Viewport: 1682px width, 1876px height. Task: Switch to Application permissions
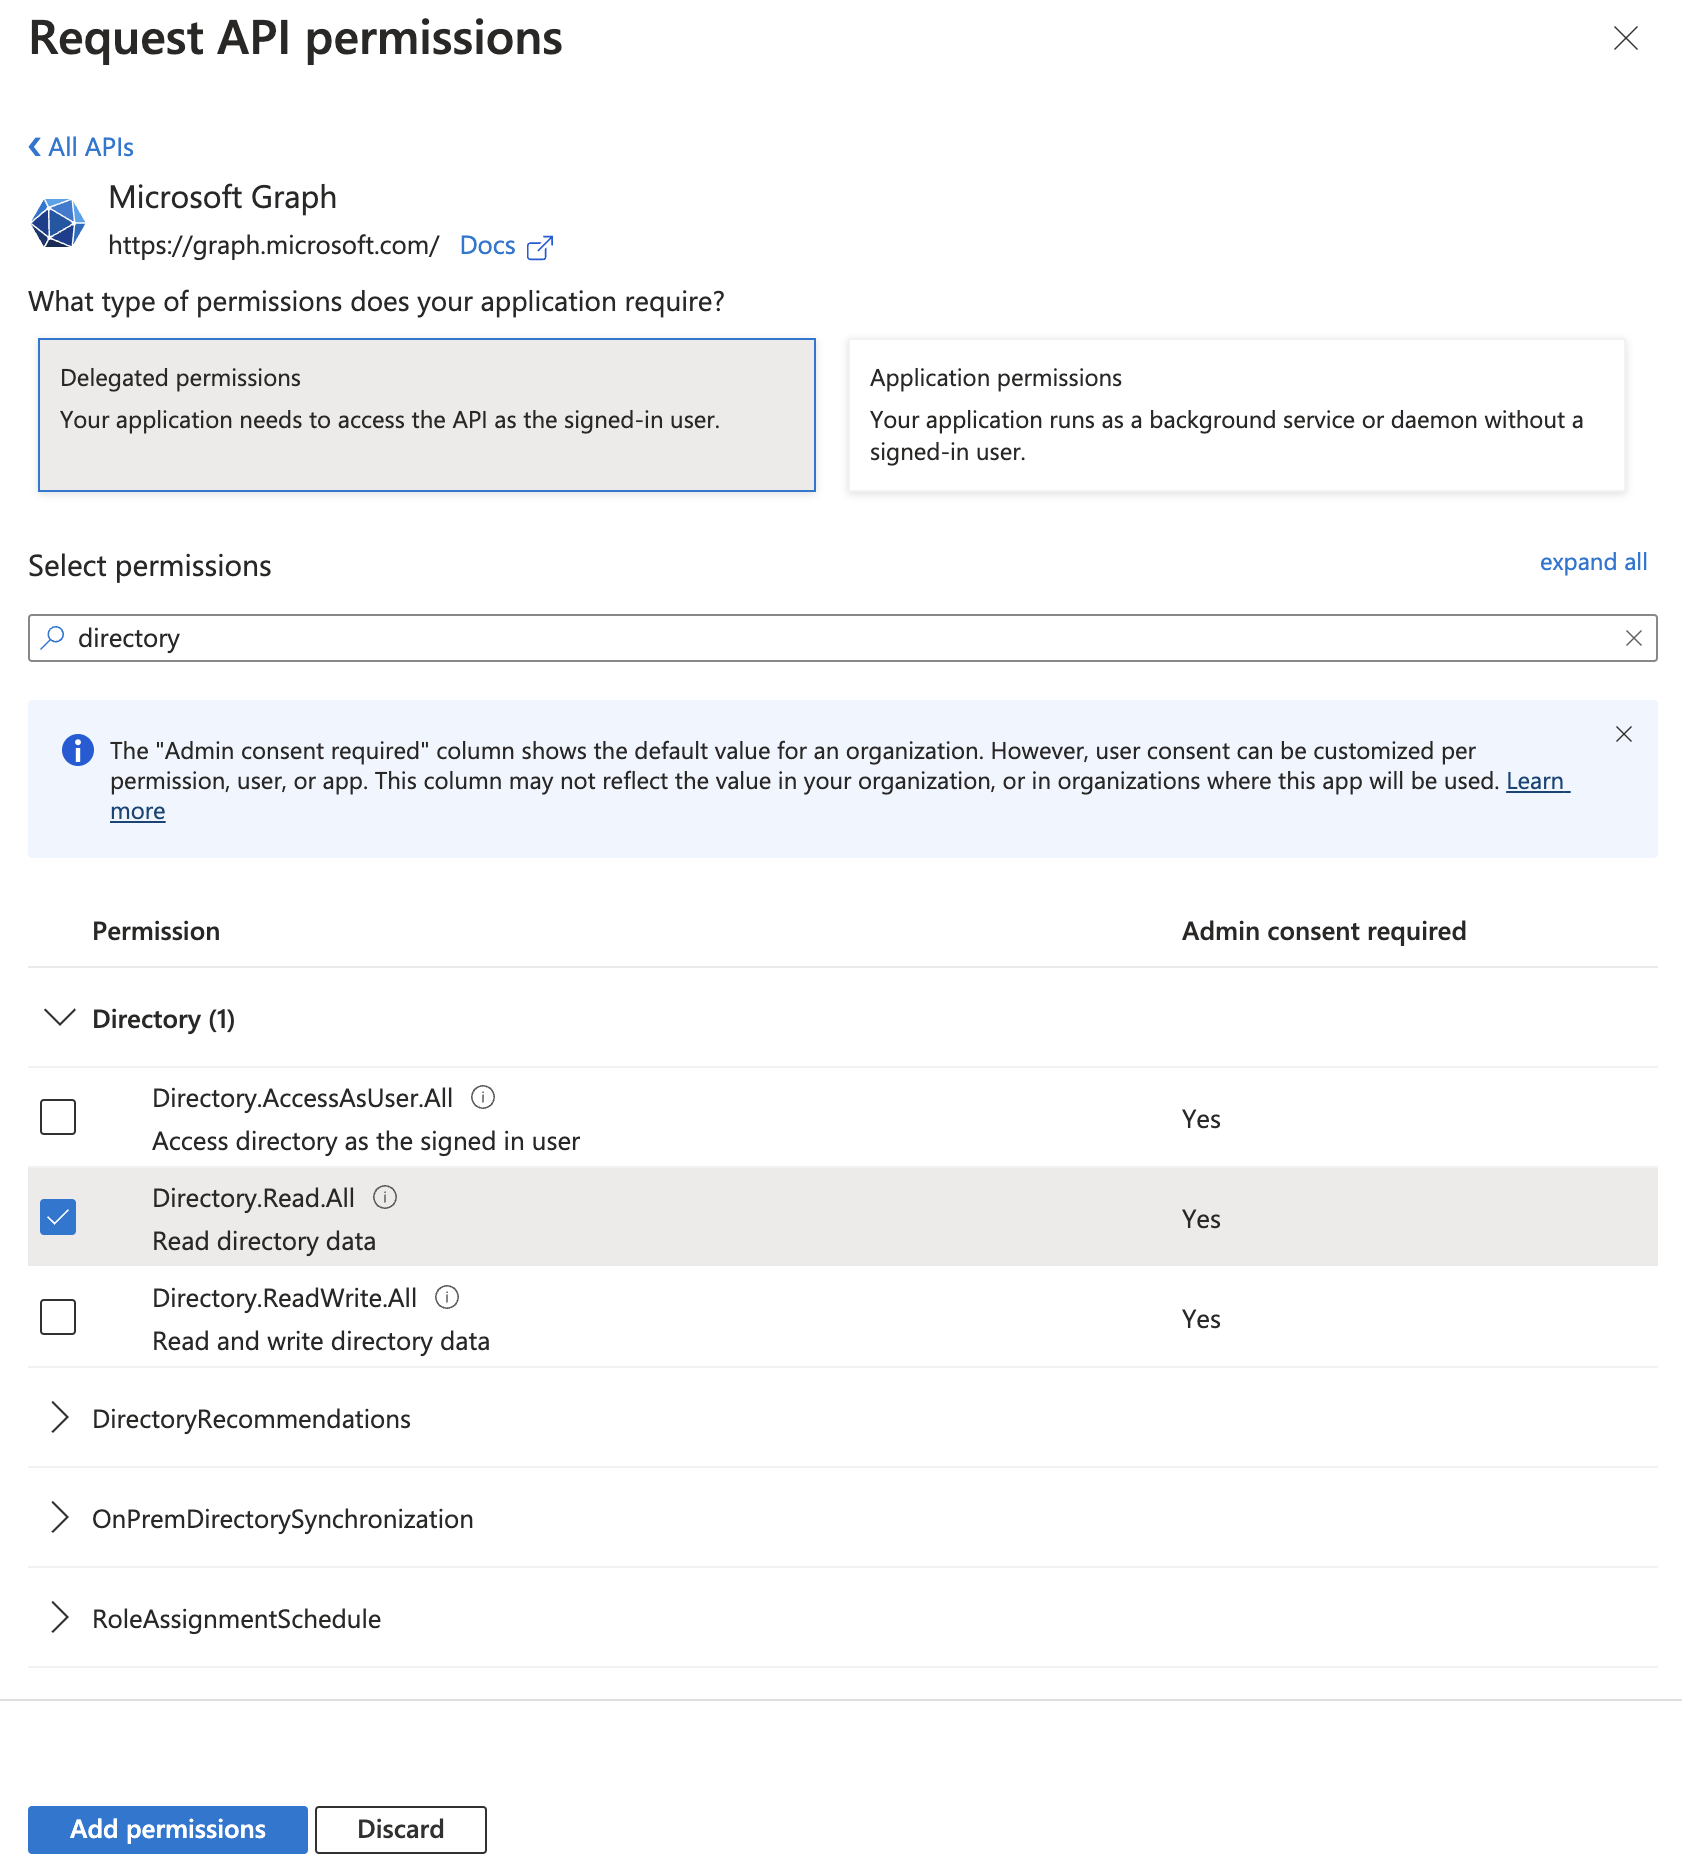coord(1236,415)
